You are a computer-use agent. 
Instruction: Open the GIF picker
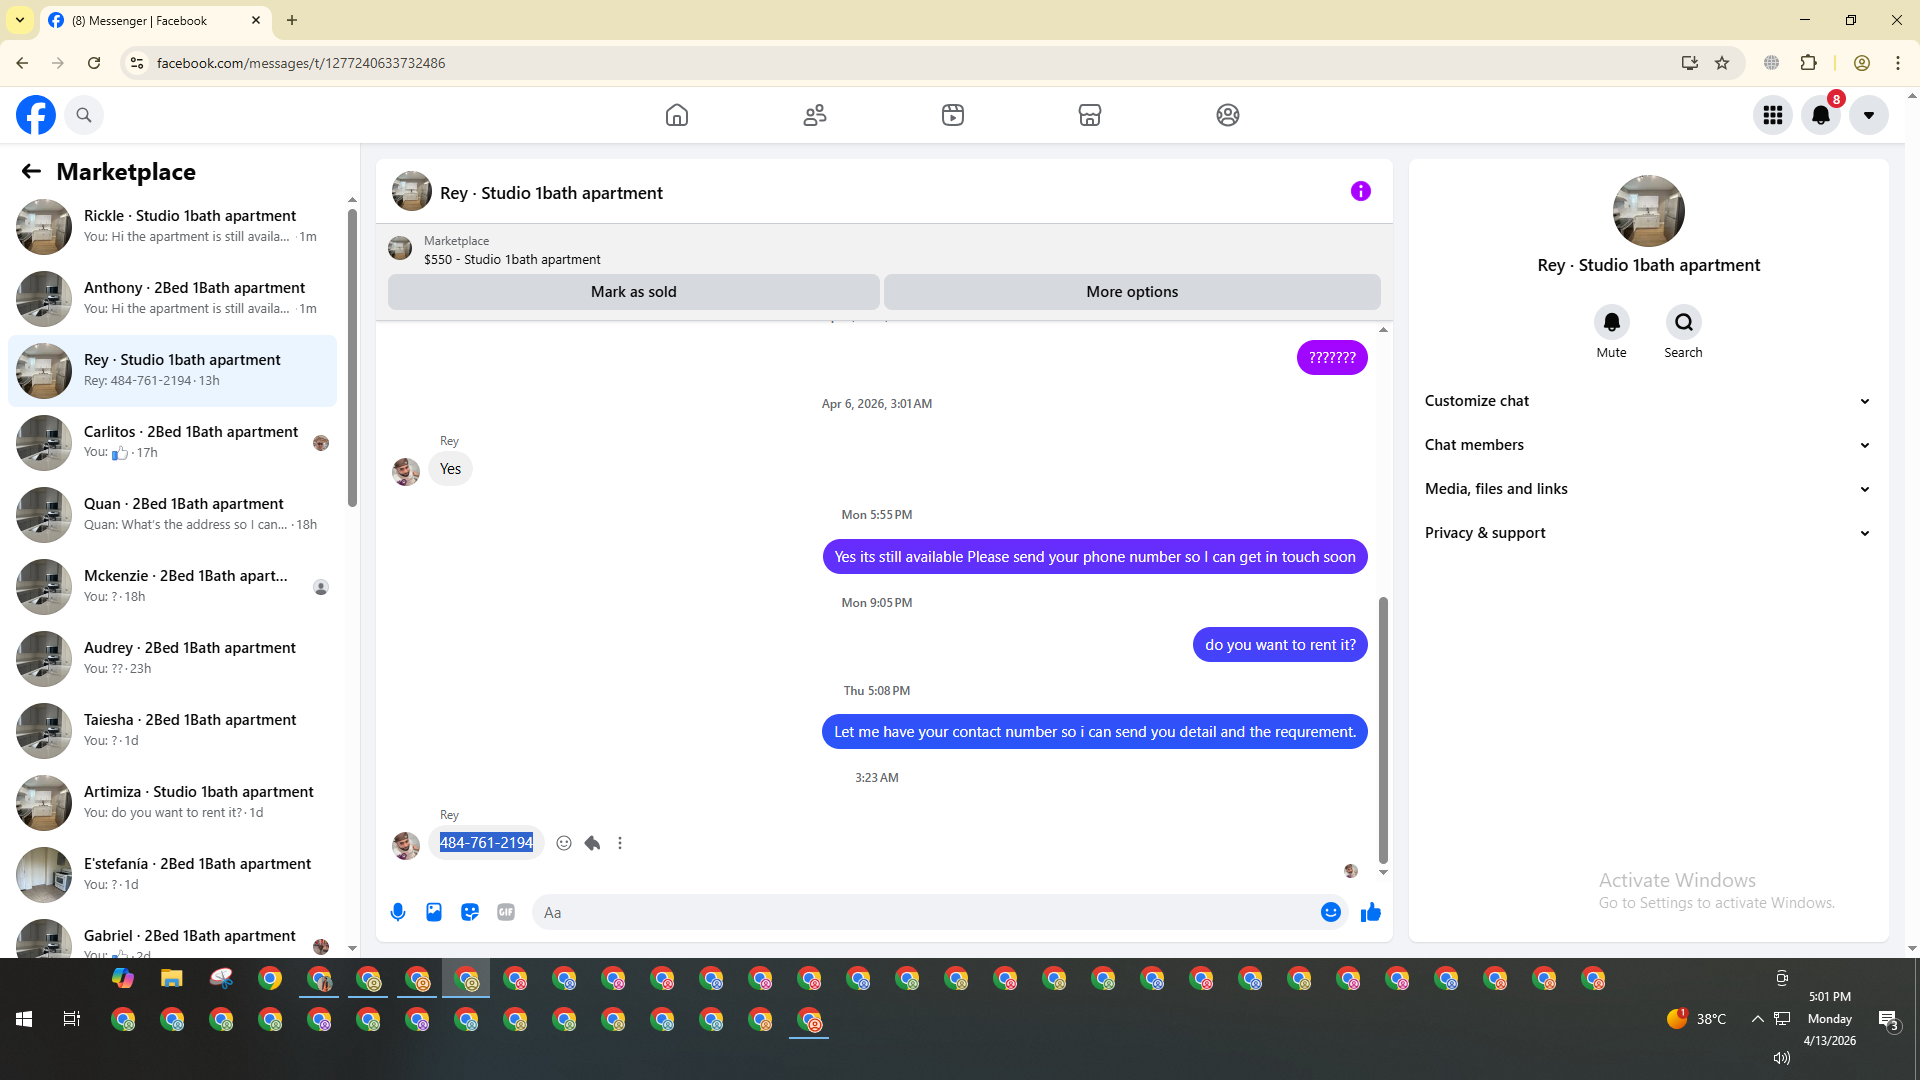(x=506, y=912)
